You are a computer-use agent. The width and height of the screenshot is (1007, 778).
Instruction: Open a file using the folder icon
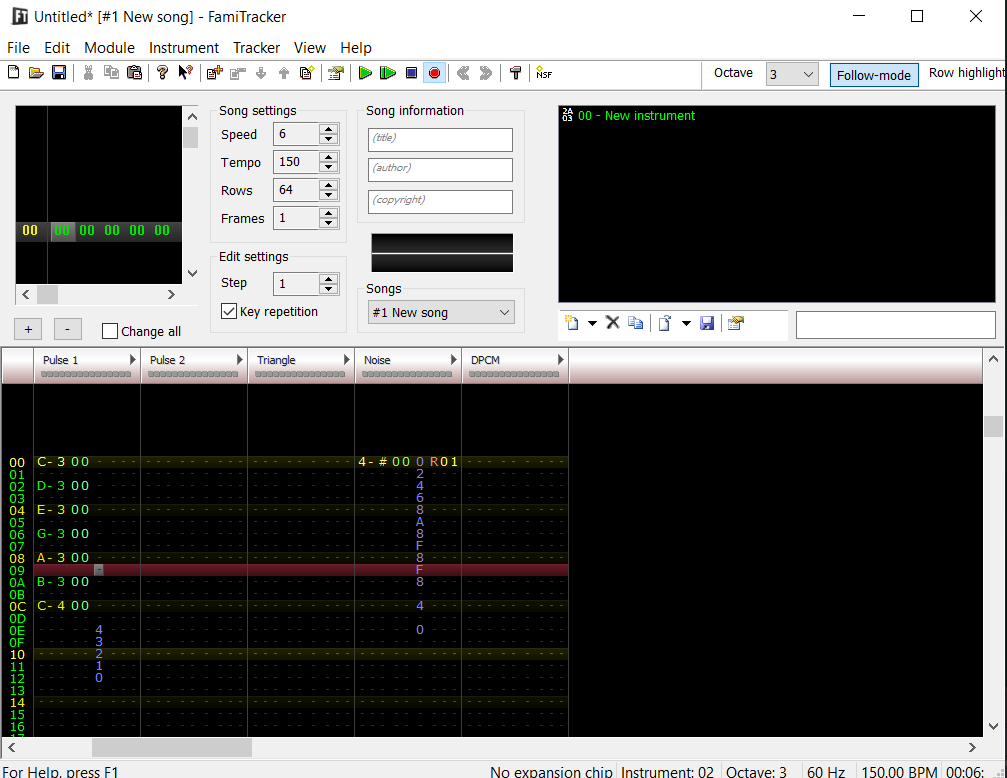click(x=36, y=73)
